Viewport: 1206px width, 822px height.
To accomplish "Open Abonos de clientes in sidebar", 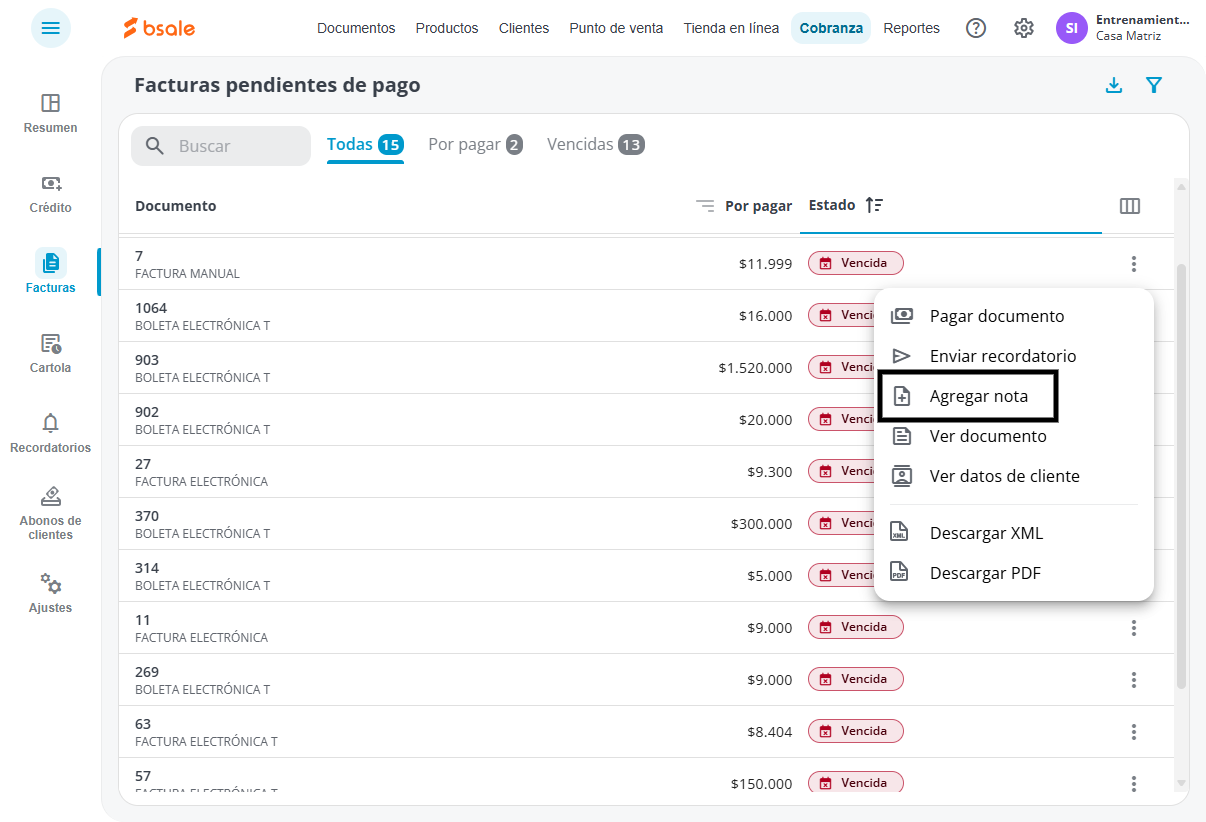I will (51, 513).
